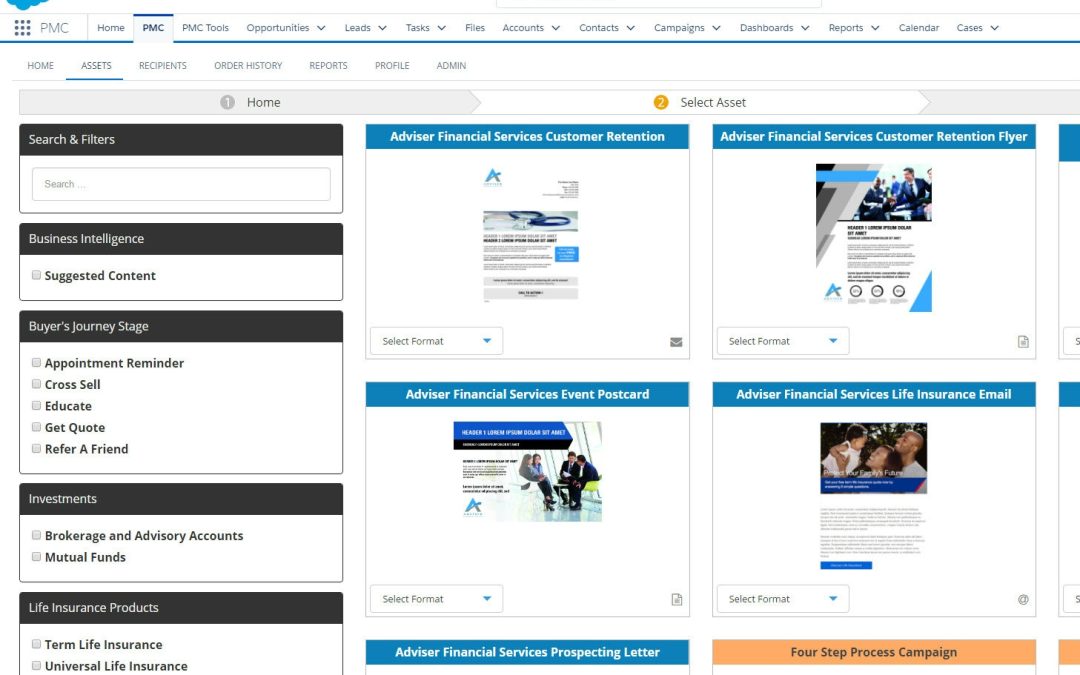Expand the Dashboards menu chevron

click(805, 28)
